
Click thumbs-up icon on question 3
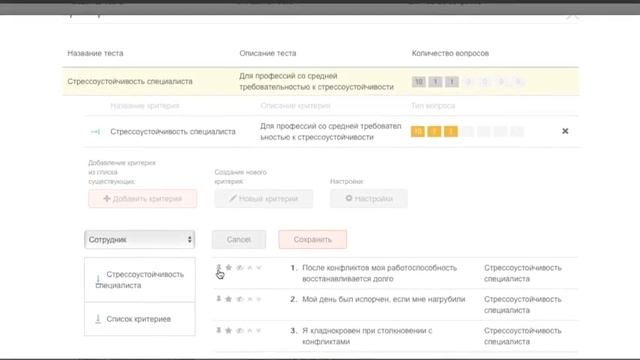click(240, 331)
